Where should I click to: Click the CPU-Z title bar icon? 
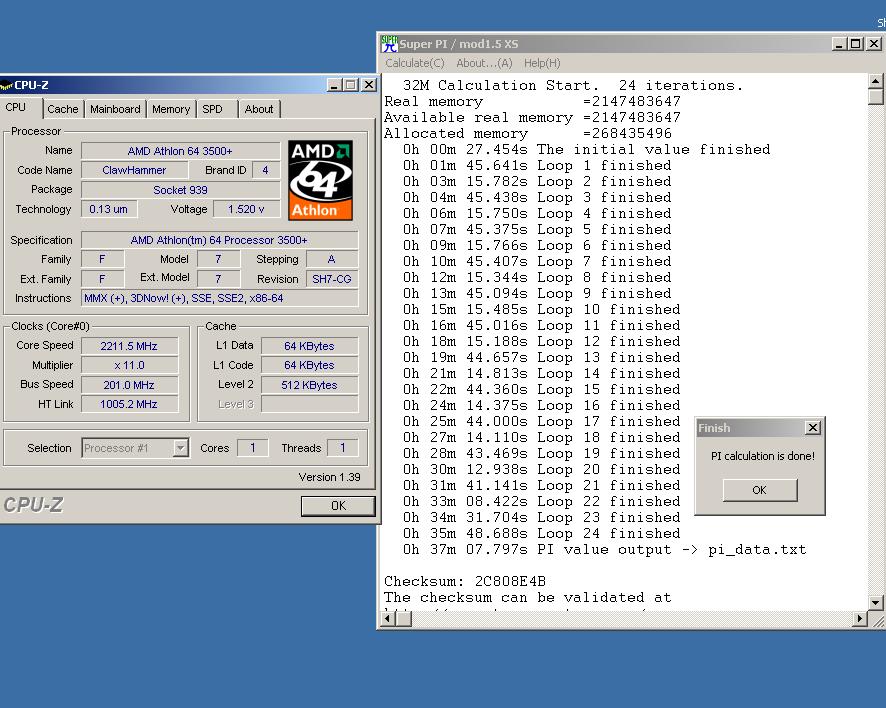pos(6,85)
